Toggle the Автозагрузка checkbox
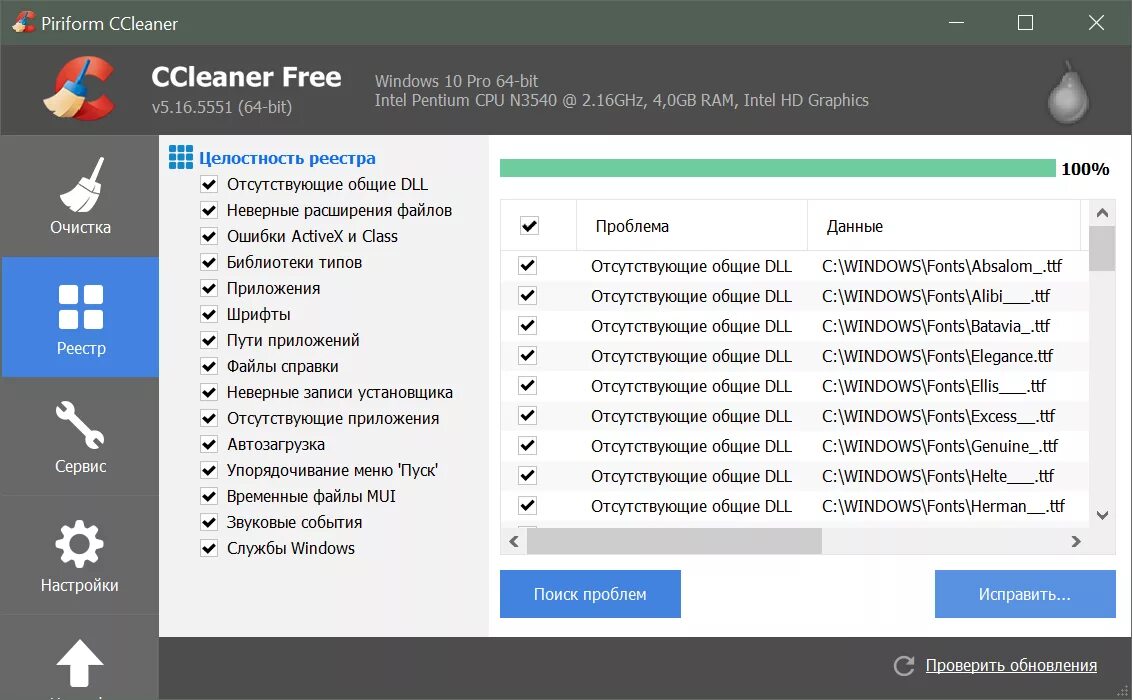Viewport: 1133px width, 700px height. pos(209,444)
